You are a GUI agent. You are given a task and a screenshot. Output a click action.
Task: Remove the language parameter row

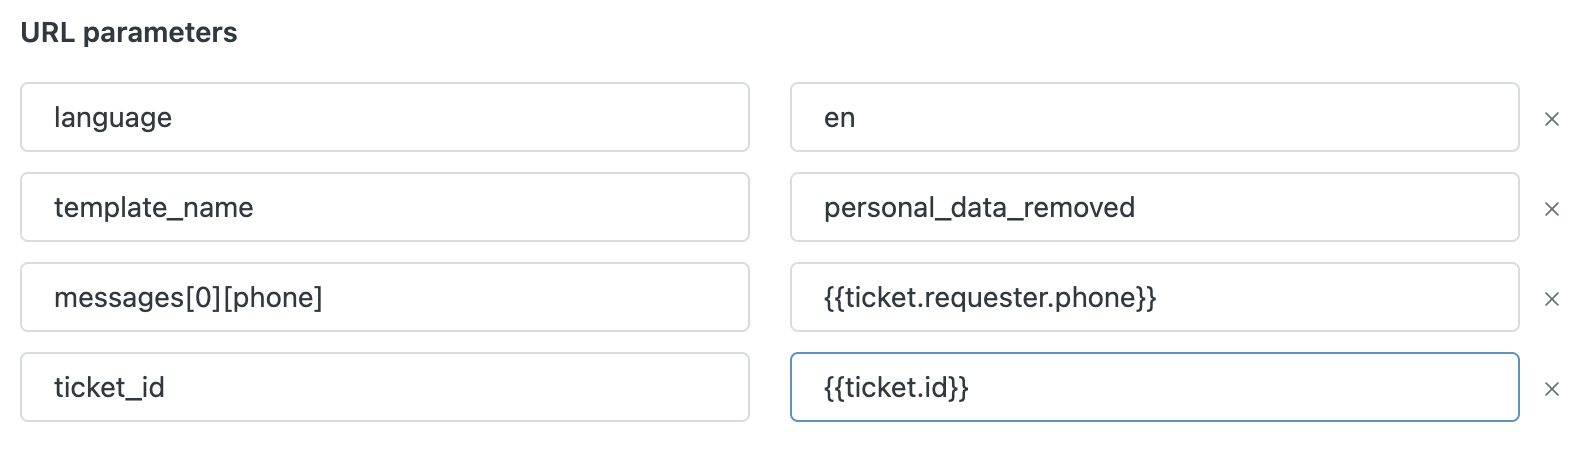(x=1552, y=119)
